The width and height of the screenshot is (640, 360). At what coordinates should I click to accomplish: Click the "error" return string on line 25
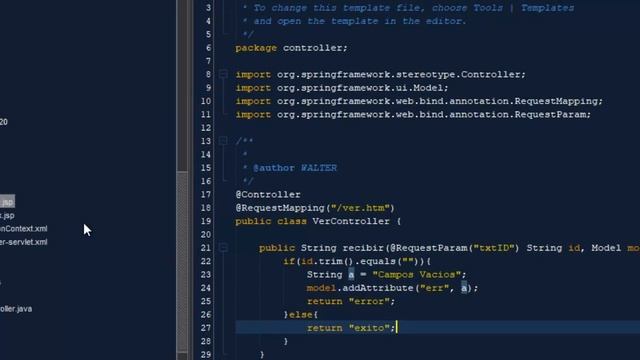pos(369,302)
